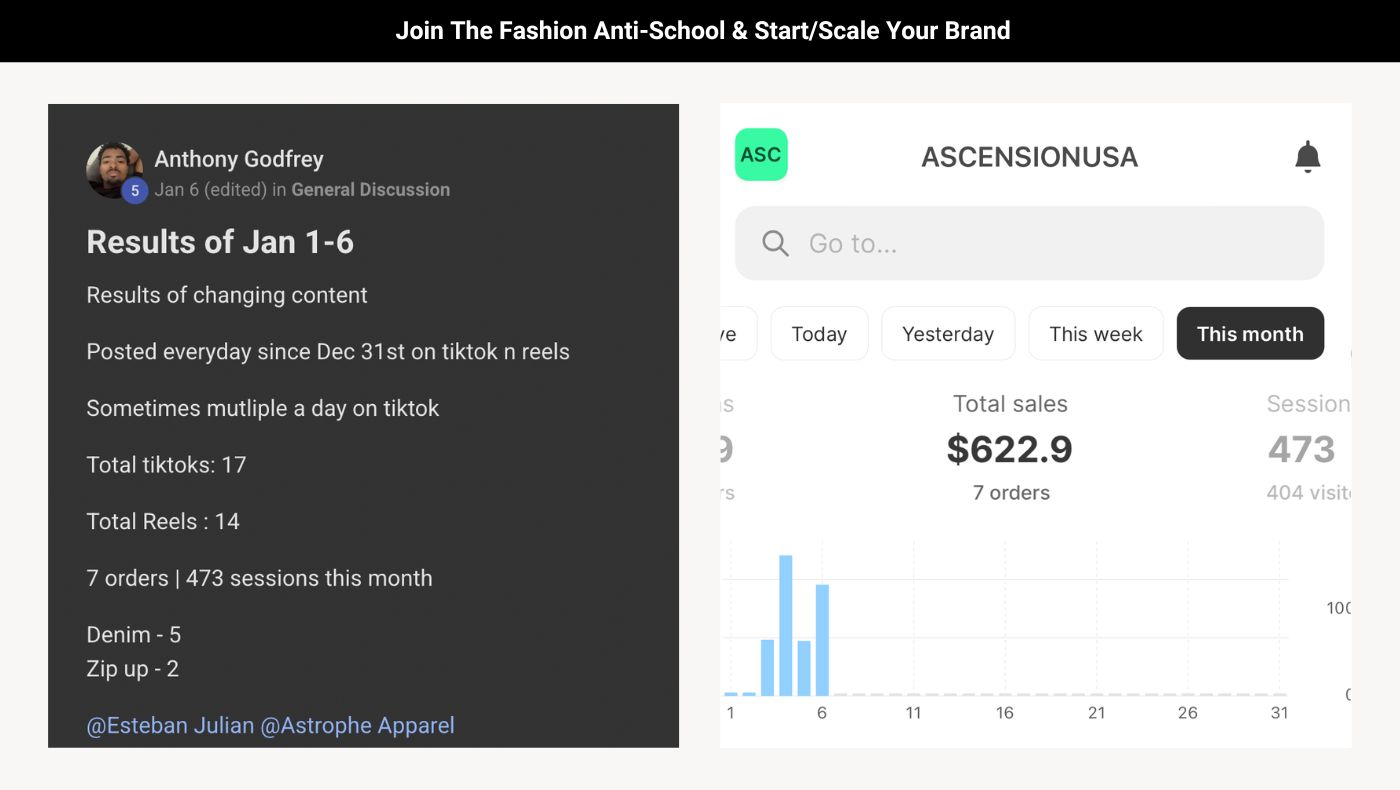Click the green ASC store logo

tap(761, 155)
